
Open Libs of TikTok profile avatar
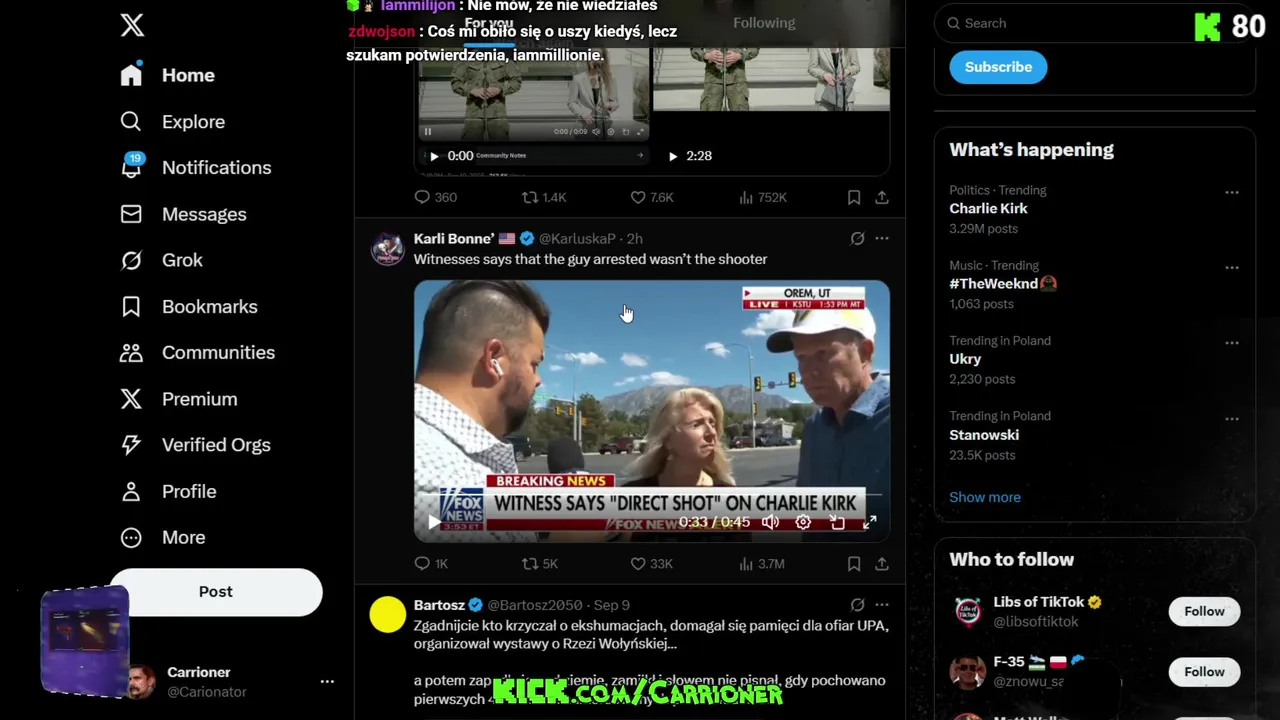pyautogui.click(x=967, y=611)
